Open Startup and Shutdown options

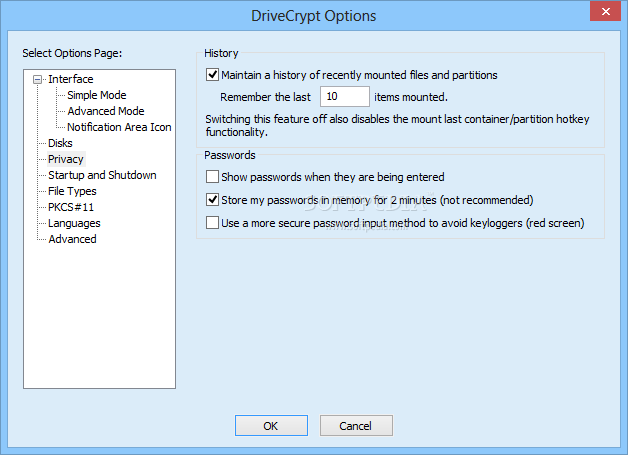coord(102,175)
